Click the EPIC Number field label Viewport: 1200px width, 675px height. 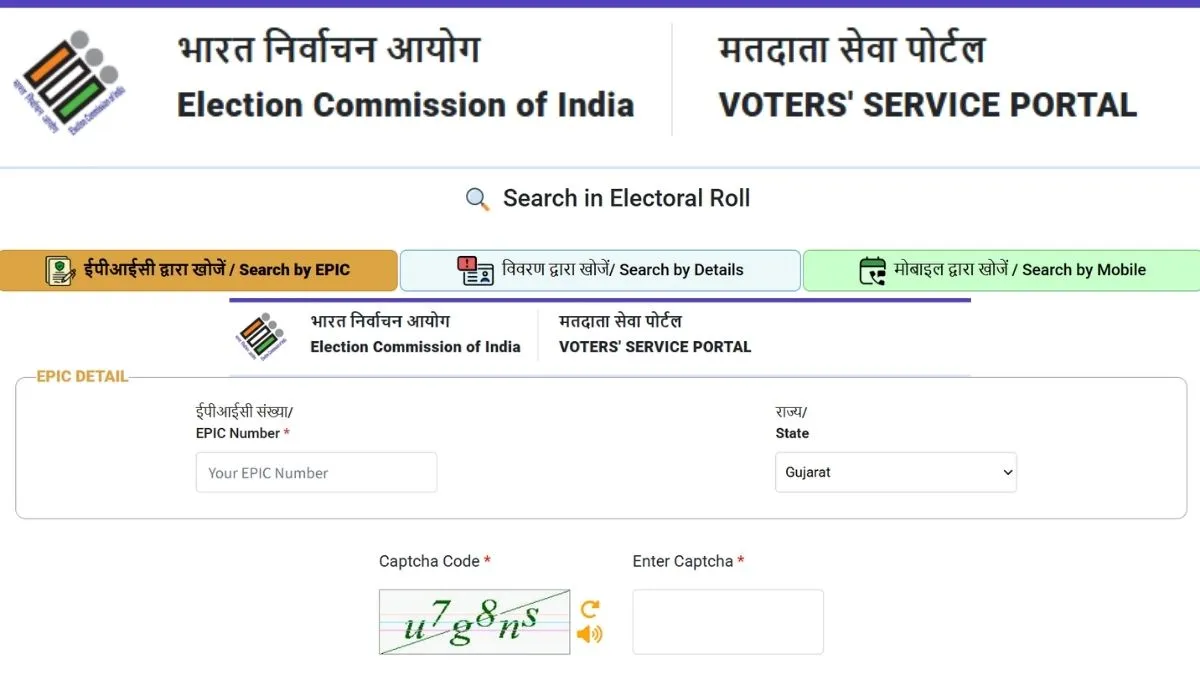click(238, 433)
